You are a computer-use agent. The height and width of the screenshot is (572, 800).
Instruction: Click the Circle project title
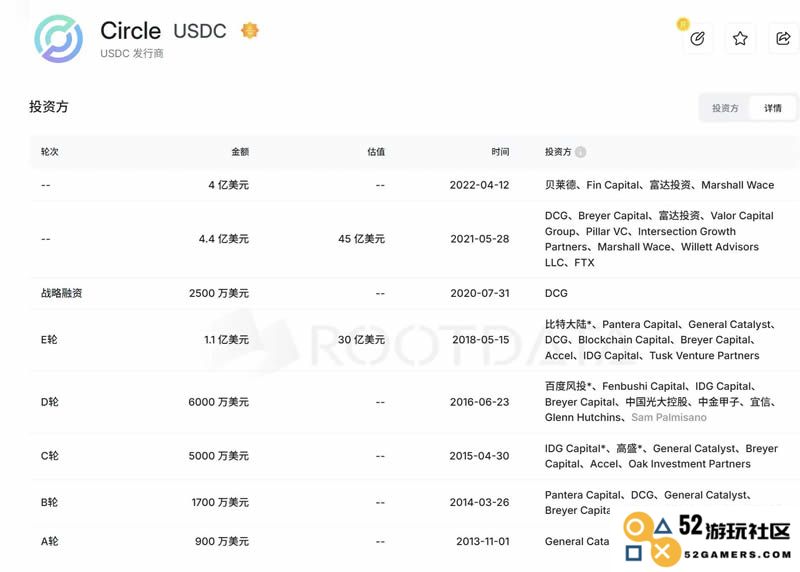(131, 31)
